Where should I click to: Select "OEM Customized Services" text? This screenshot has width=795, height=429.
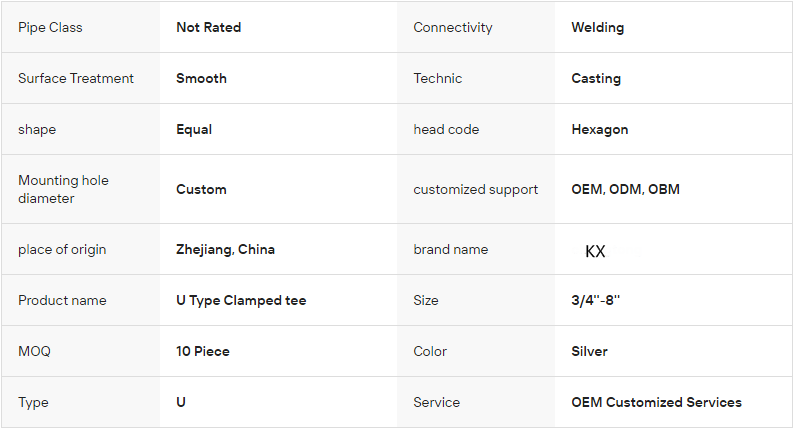click(x=656, y=402)
